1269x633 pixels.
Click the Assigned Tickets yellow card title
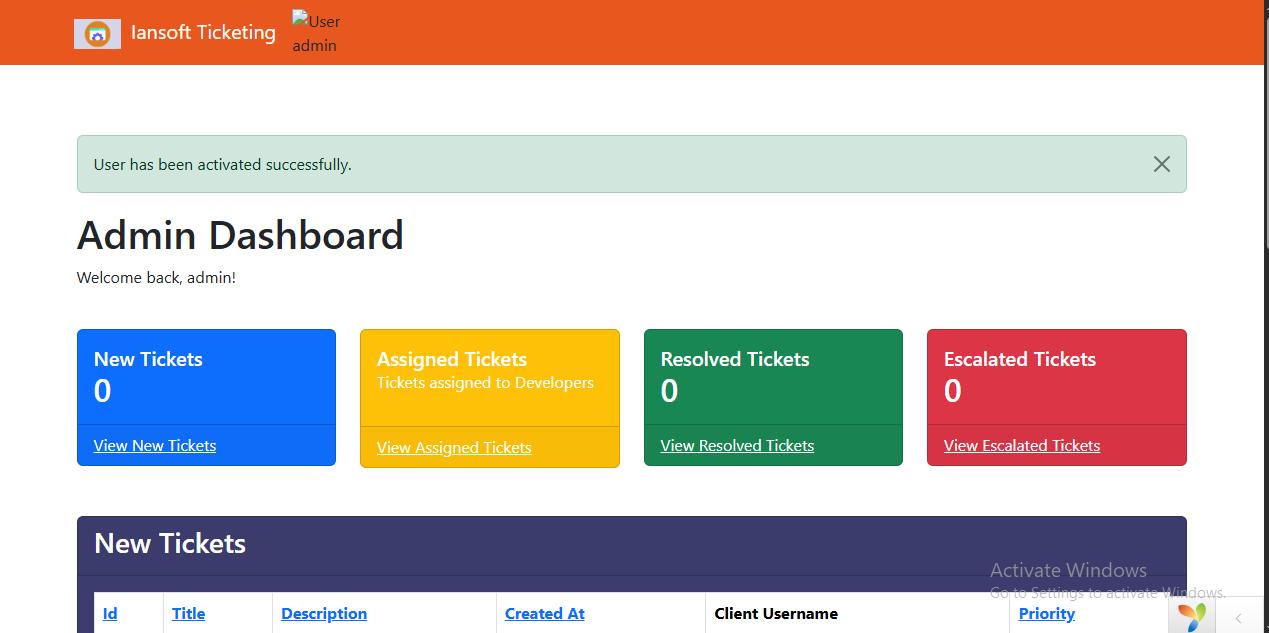tap(452, 359)
